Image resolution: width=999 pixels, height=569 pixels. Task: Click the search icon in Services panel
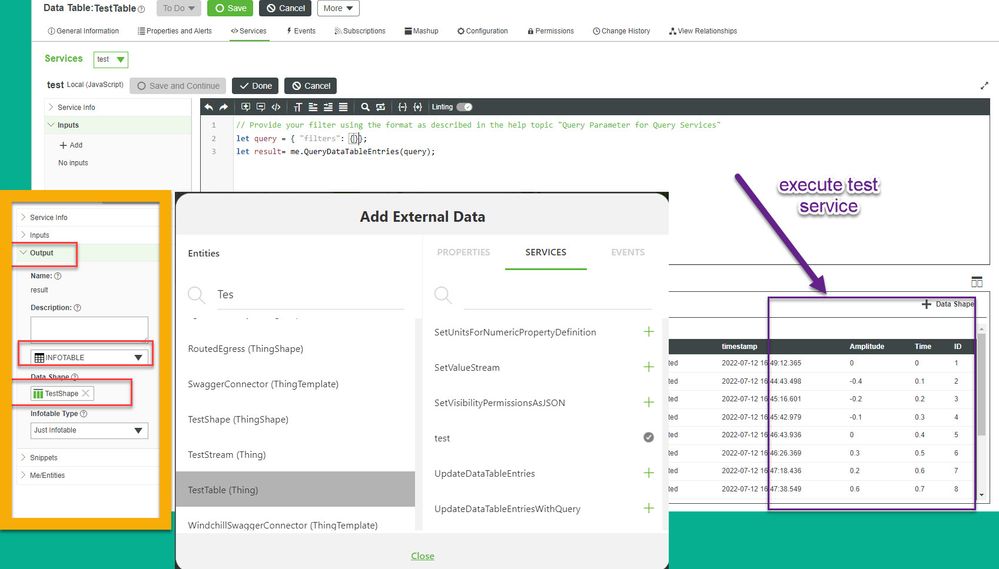[x=443, y=294]
